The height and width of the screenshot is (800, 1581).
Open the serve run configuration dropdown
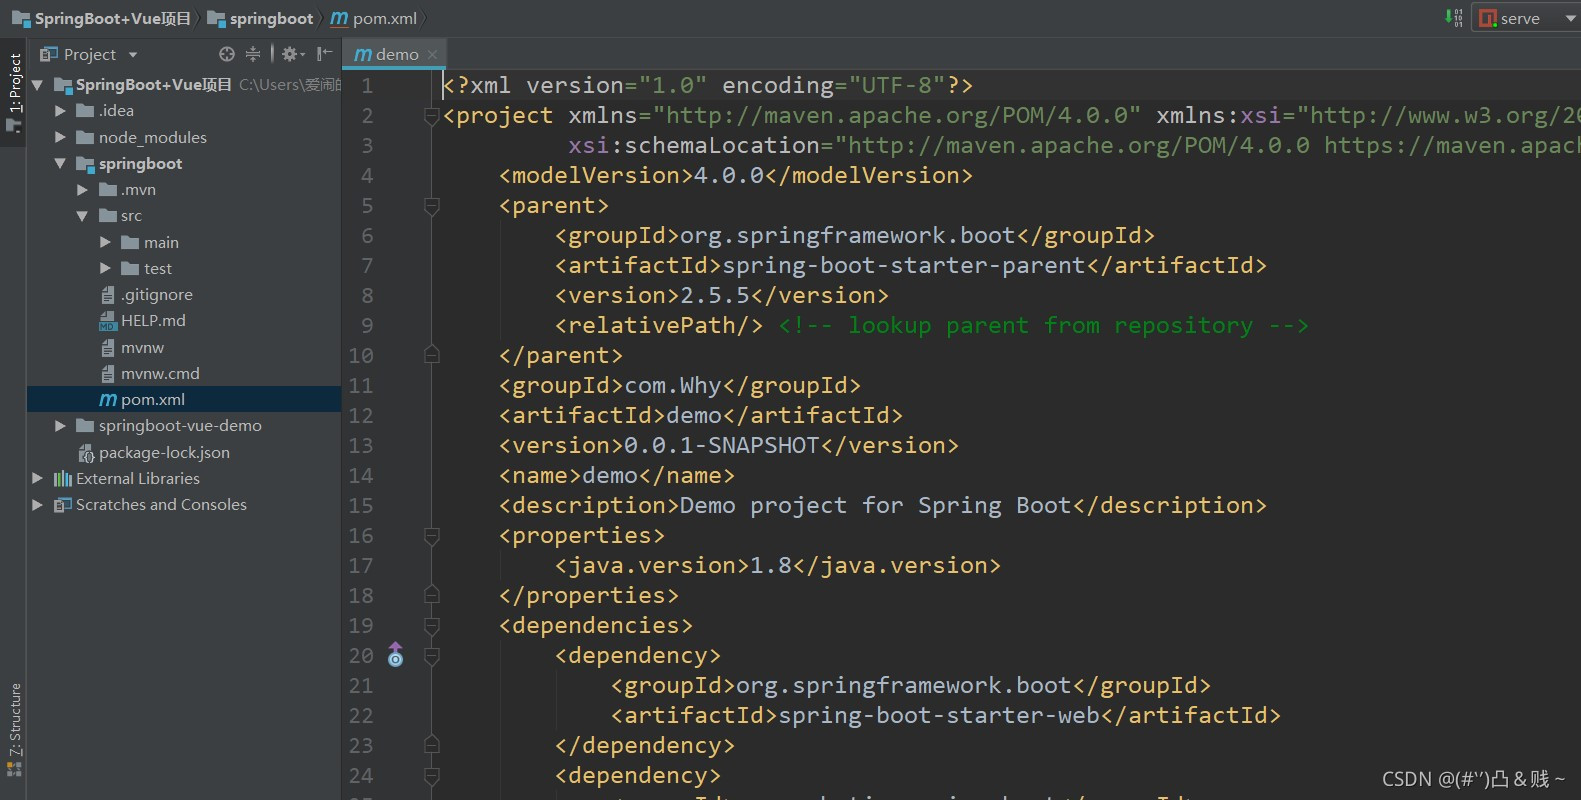coord(1526,18)
